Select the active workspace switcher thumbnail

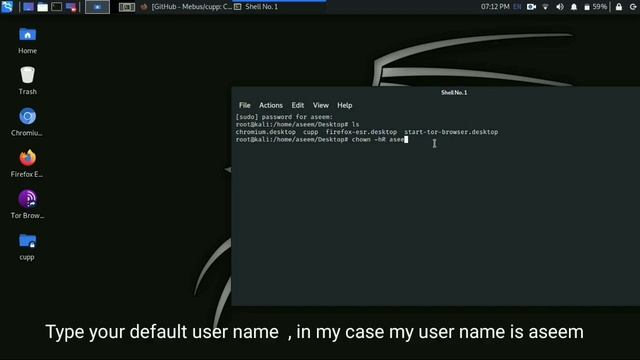click(x=97, y=7)
